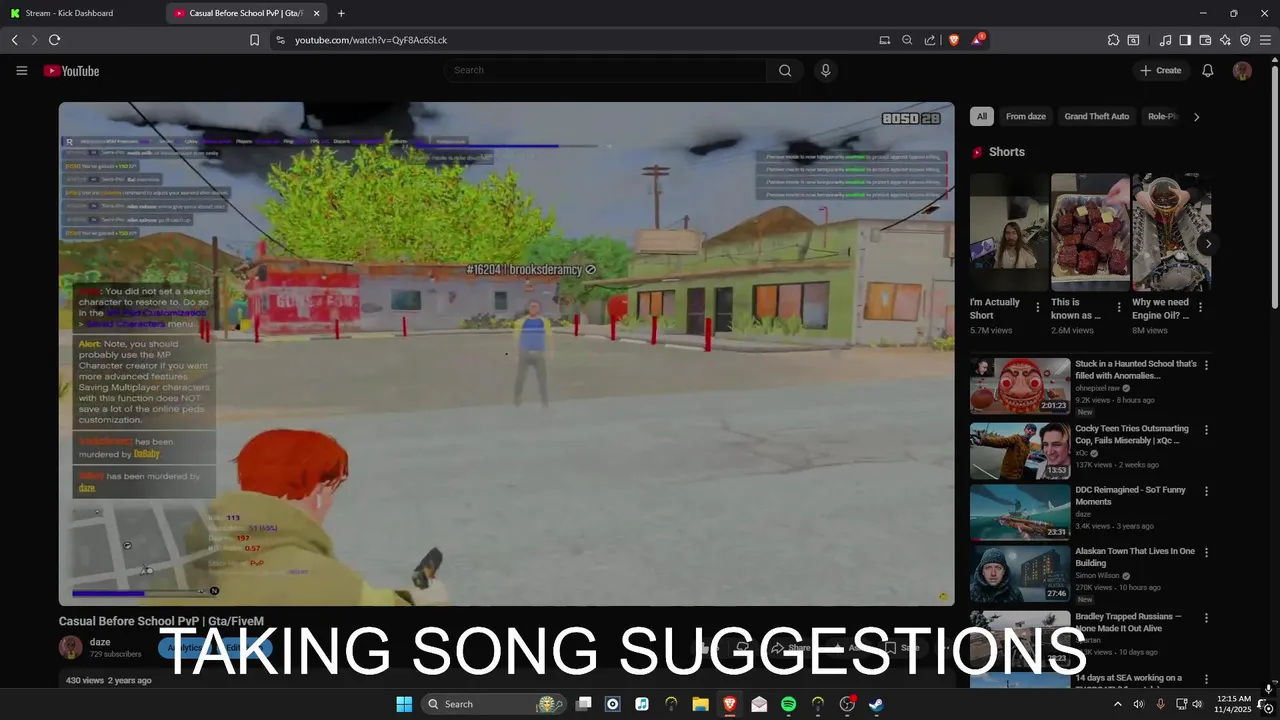The width and height of the screenshot is (1280, 720).
Task: Open Task View on the taskbar
Action: (584, 704)
